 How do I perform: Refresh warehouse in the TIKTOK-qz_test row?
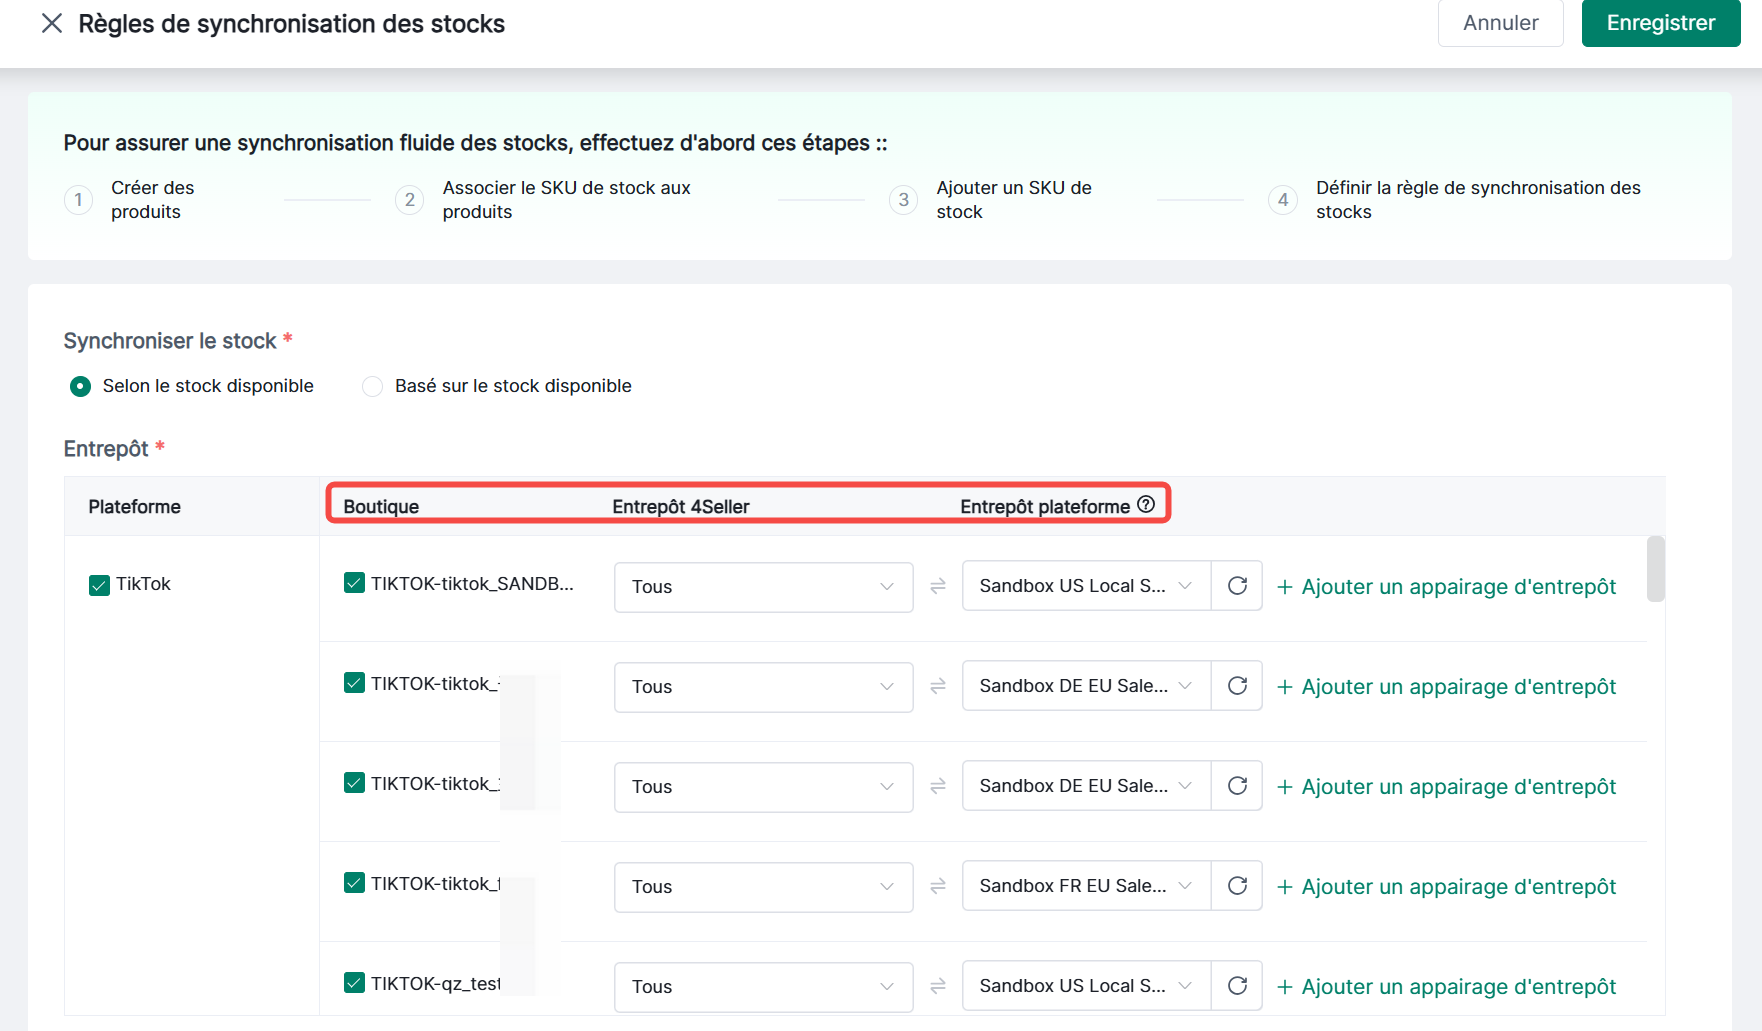tap(1237, 986)
